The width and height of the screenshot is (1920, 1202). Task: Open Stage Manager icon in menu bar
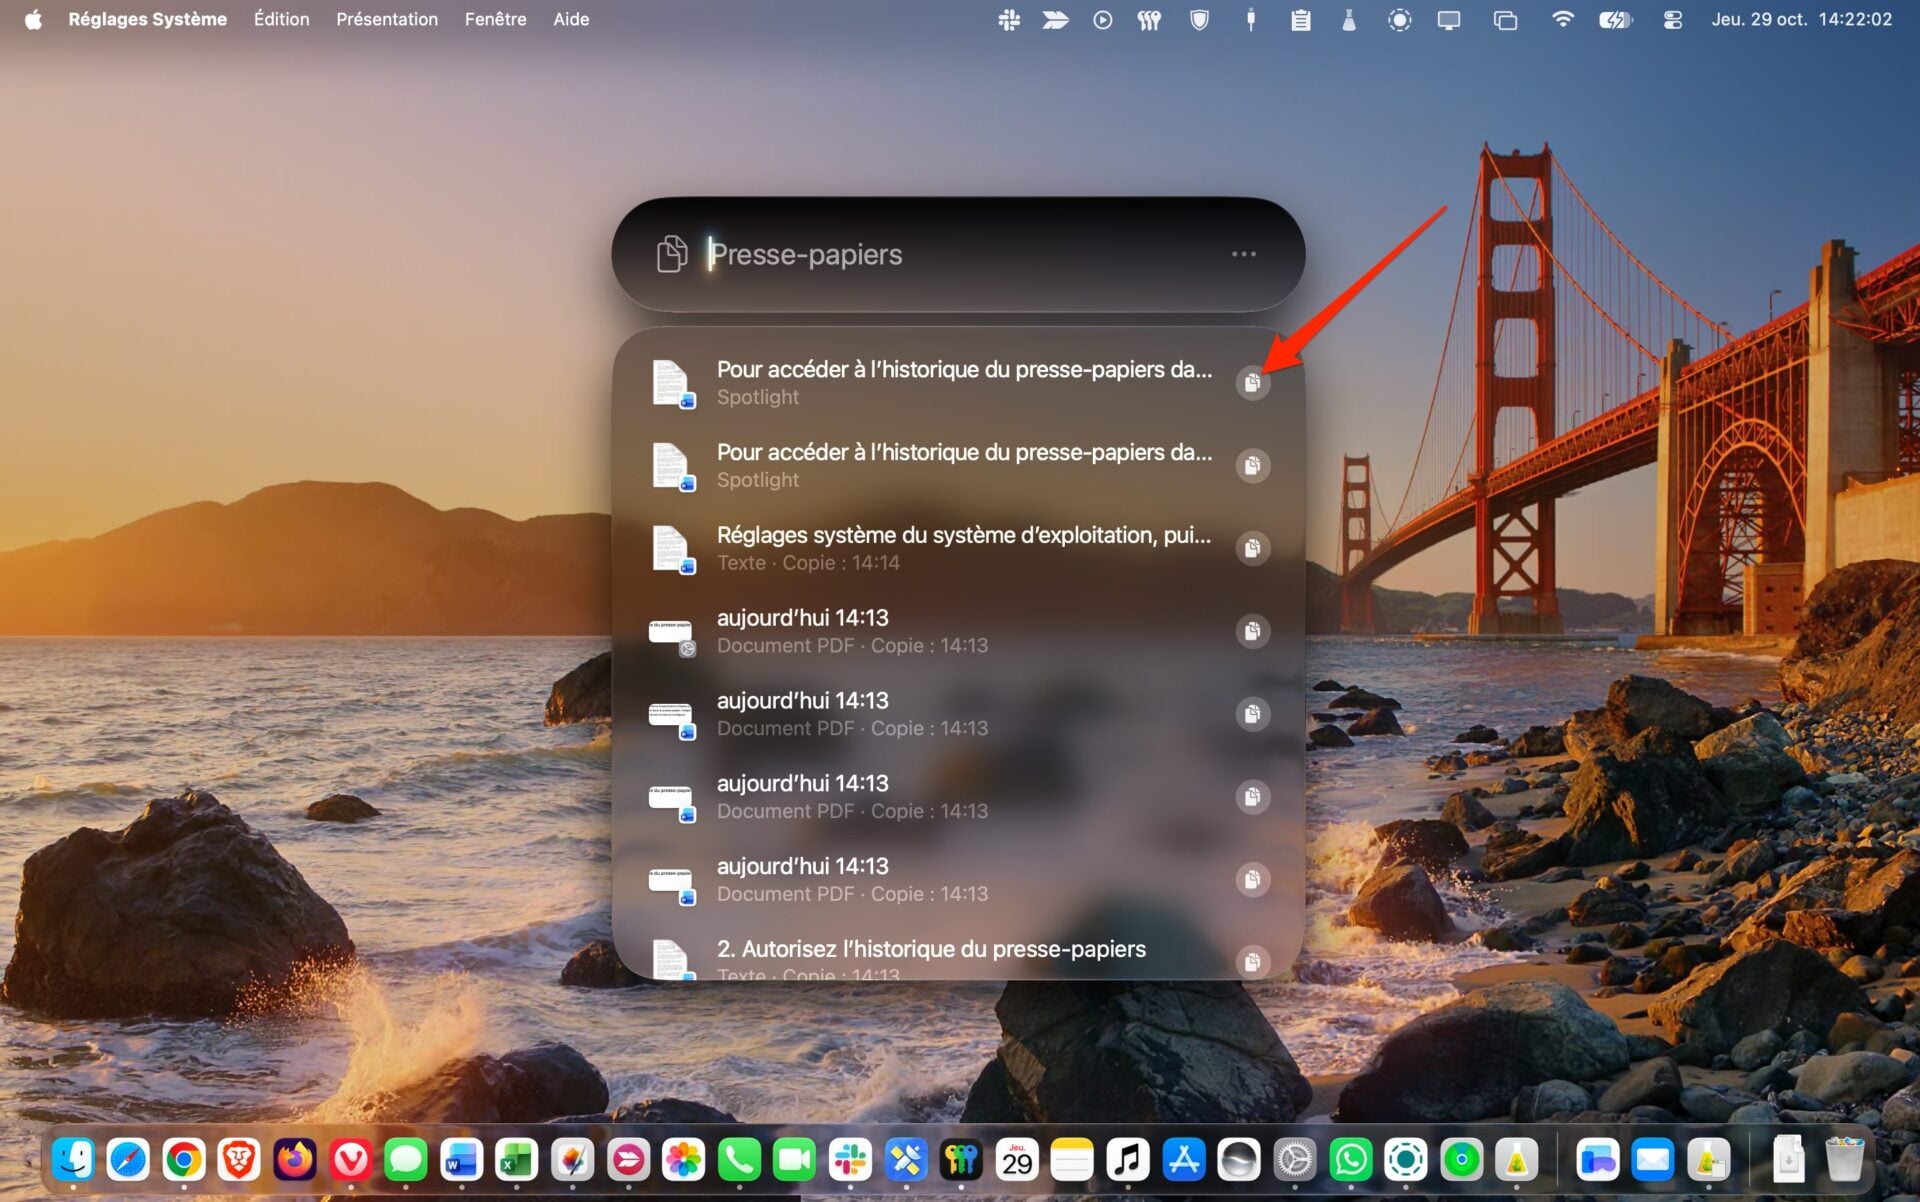1505,20
